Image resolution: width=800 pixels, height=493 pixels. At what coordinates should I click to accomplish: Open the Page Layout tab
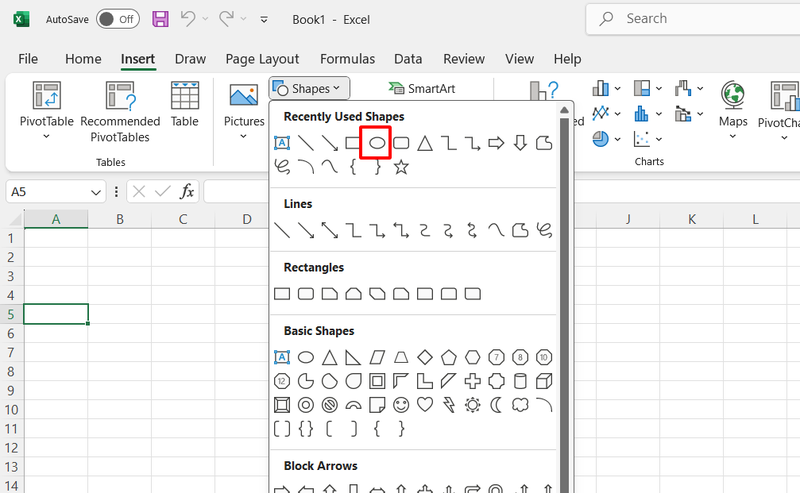click(x=262, y=59)
